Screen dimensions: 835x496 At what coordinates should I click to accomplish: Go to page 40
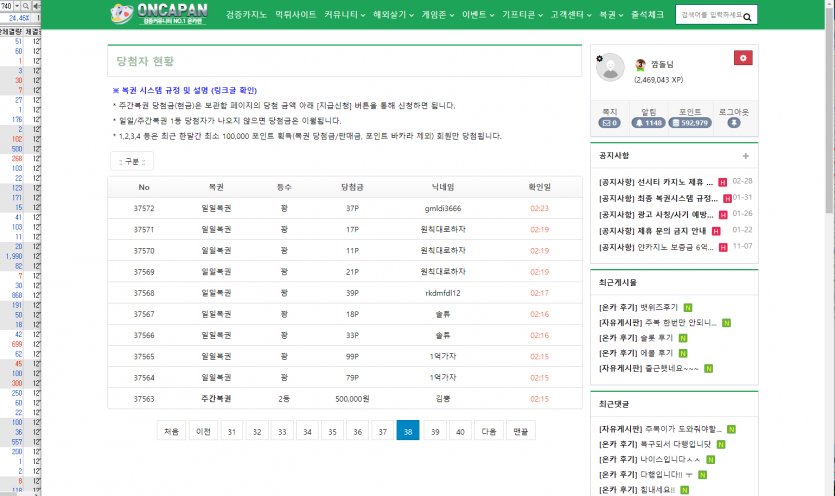(x=460, y=430)
